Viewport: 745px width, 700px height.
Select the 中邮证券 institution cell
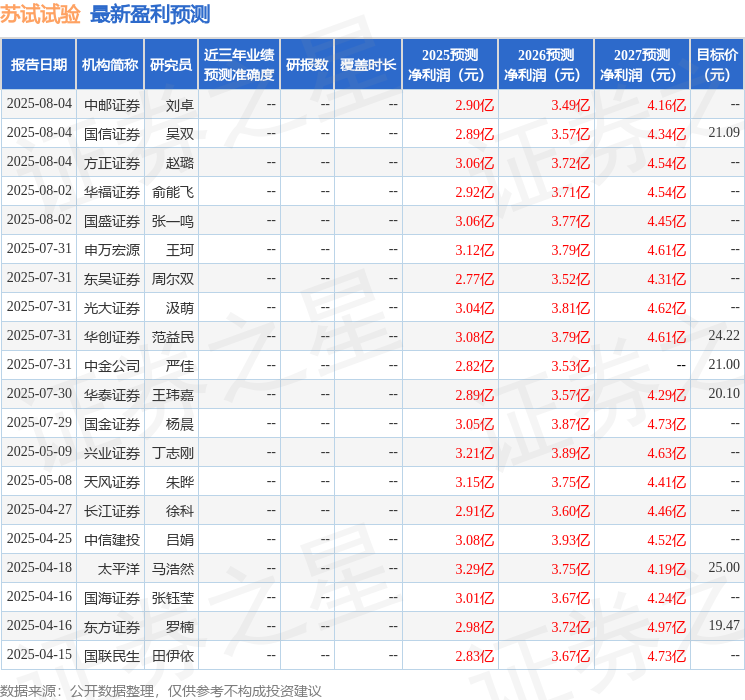tap(112, 105)
